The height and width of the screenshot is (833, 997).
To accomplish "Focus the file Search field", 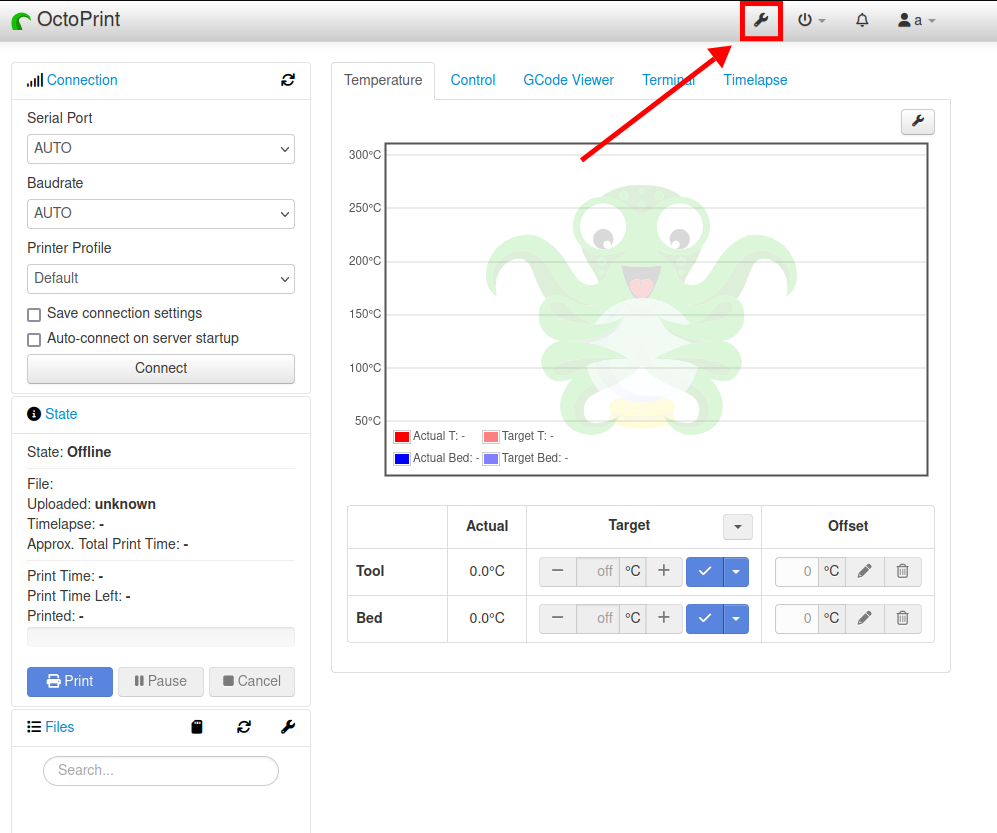I will pos(161,771).
